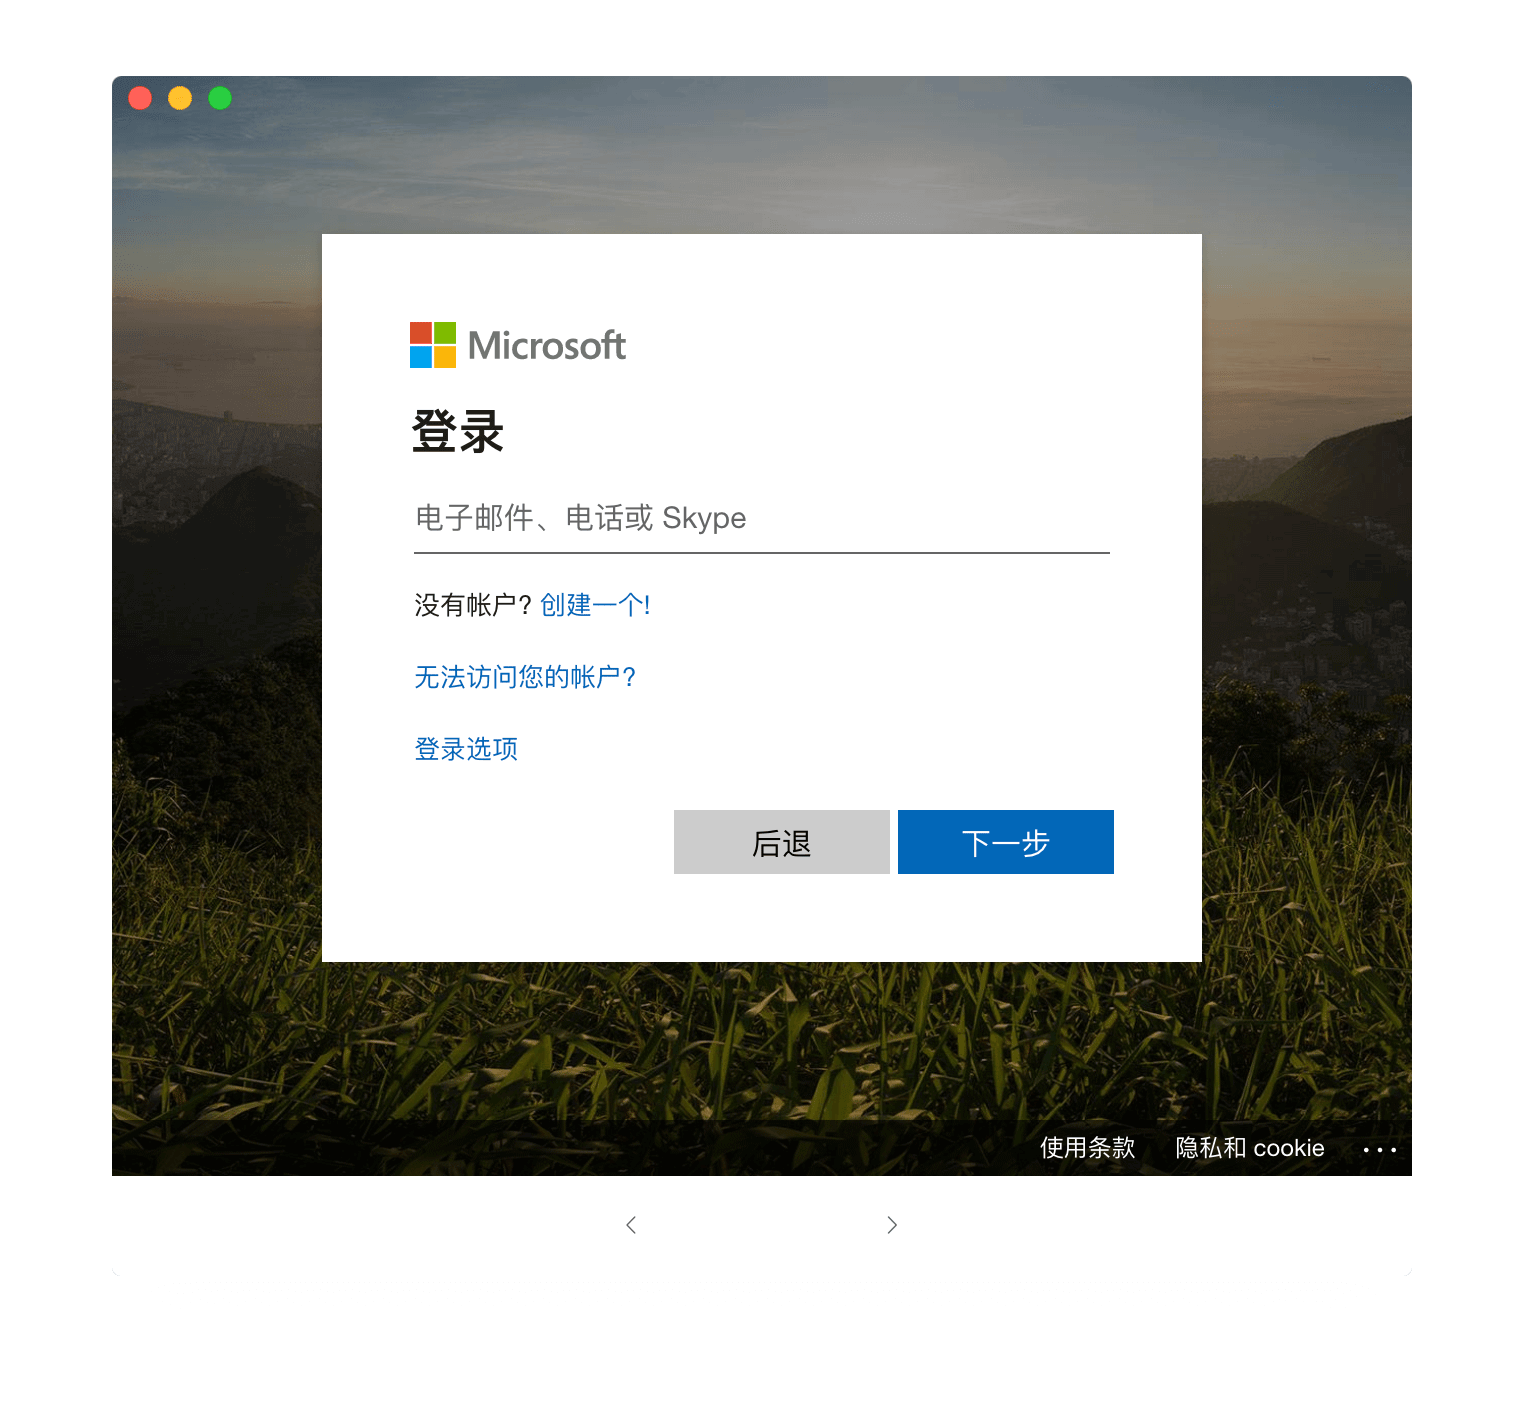The height and width of the screenshot is (1424, 1524).
Task: Focus the 电子邮件、电话或 Skype input field
Action: click(x=762, y=518)
